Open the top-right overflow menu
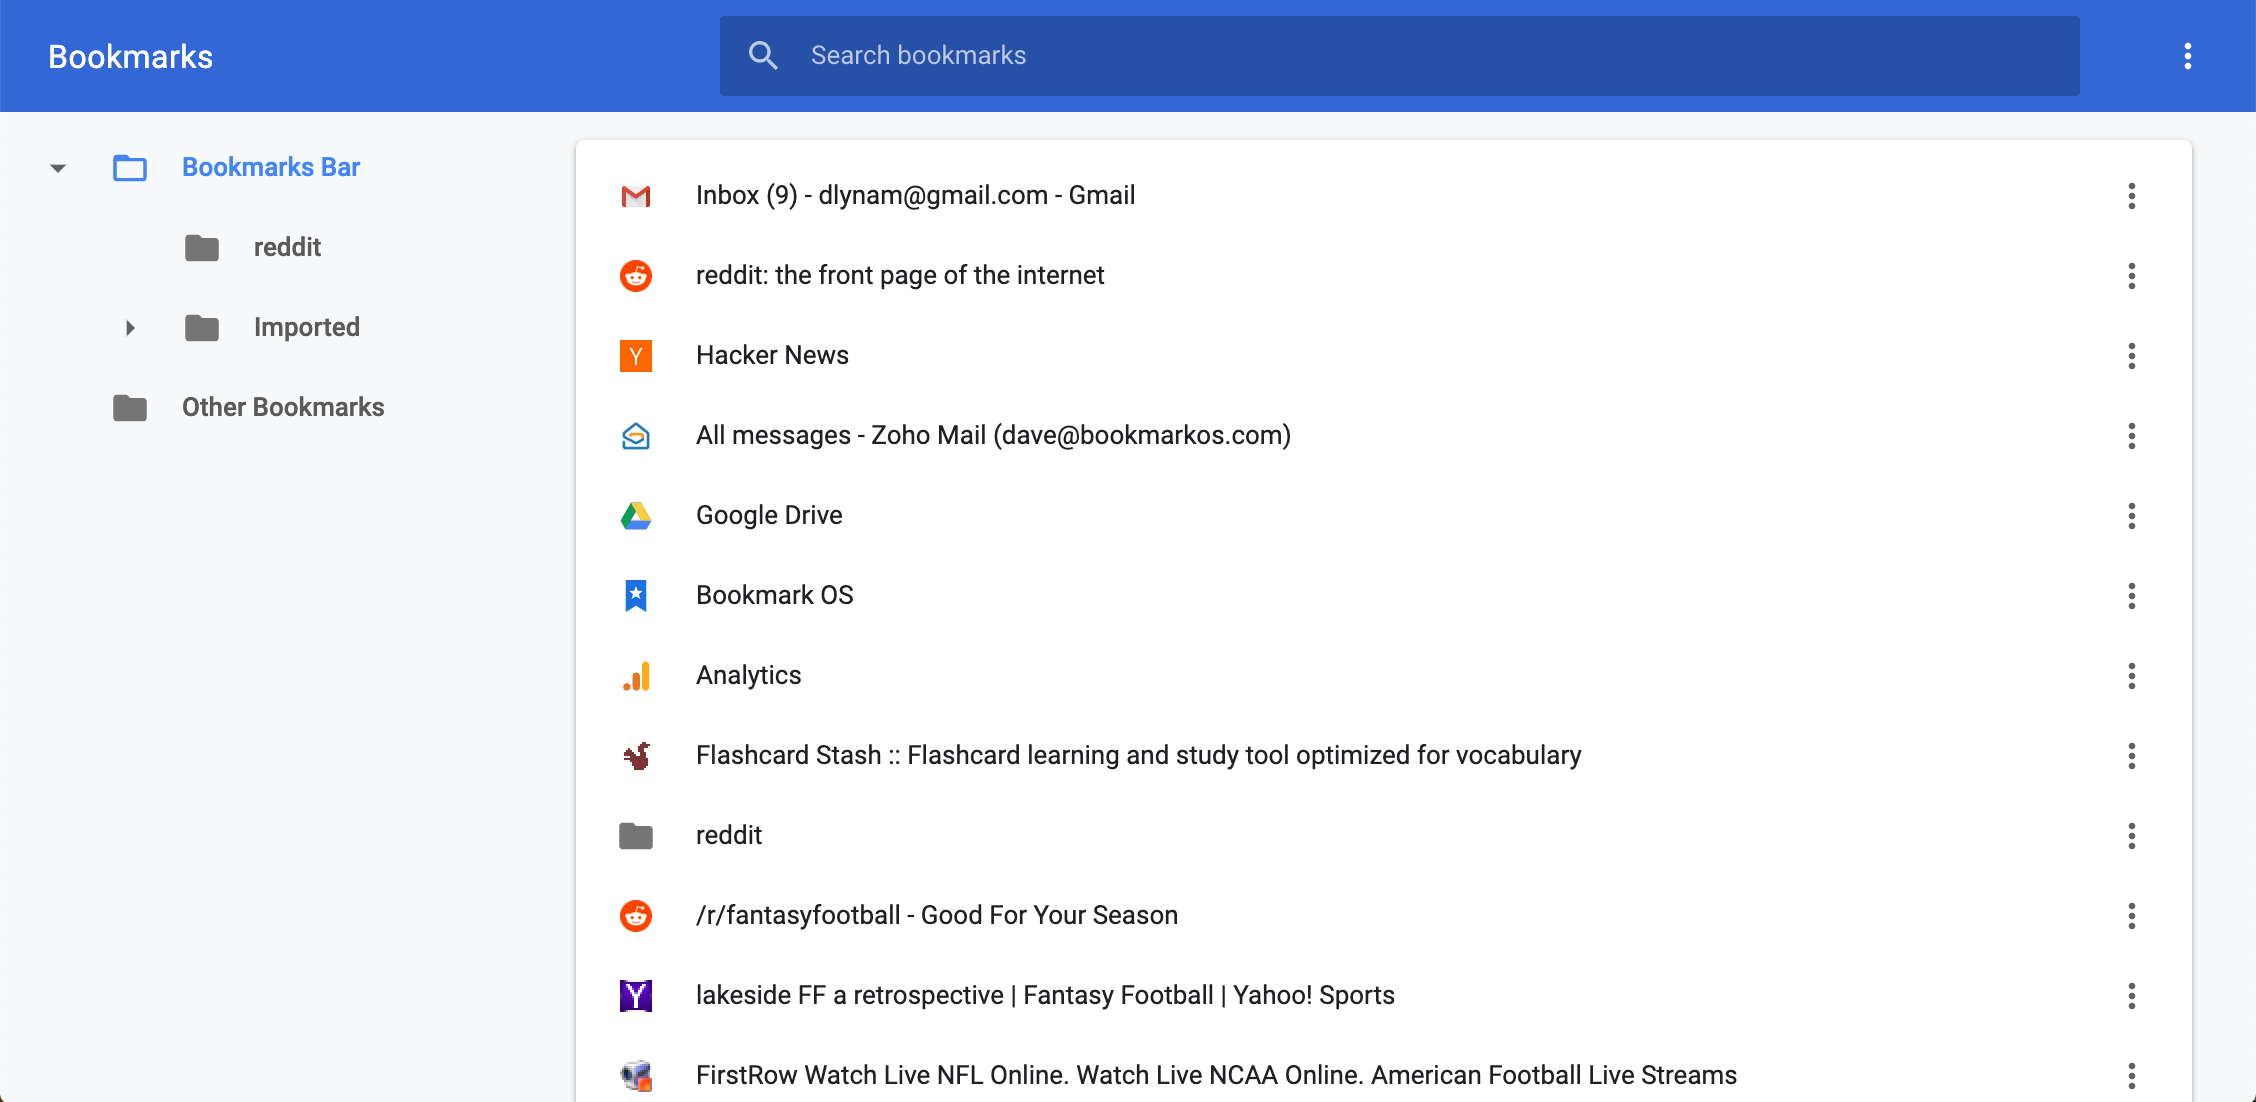This screenshot has width=2256, height=1102. (2187, 56)
